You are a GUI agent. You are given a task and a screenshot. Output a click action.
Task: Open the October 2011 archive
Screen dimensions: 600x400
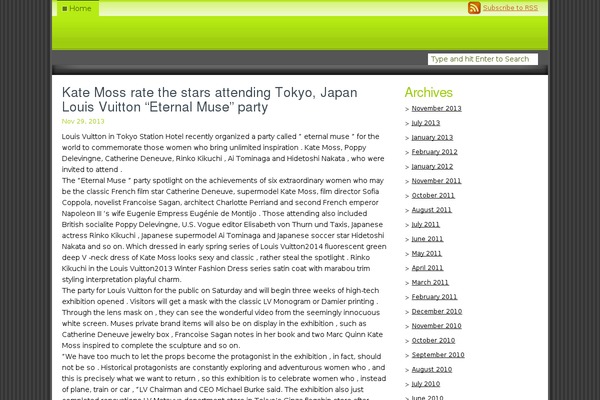(x=433, y=195)
